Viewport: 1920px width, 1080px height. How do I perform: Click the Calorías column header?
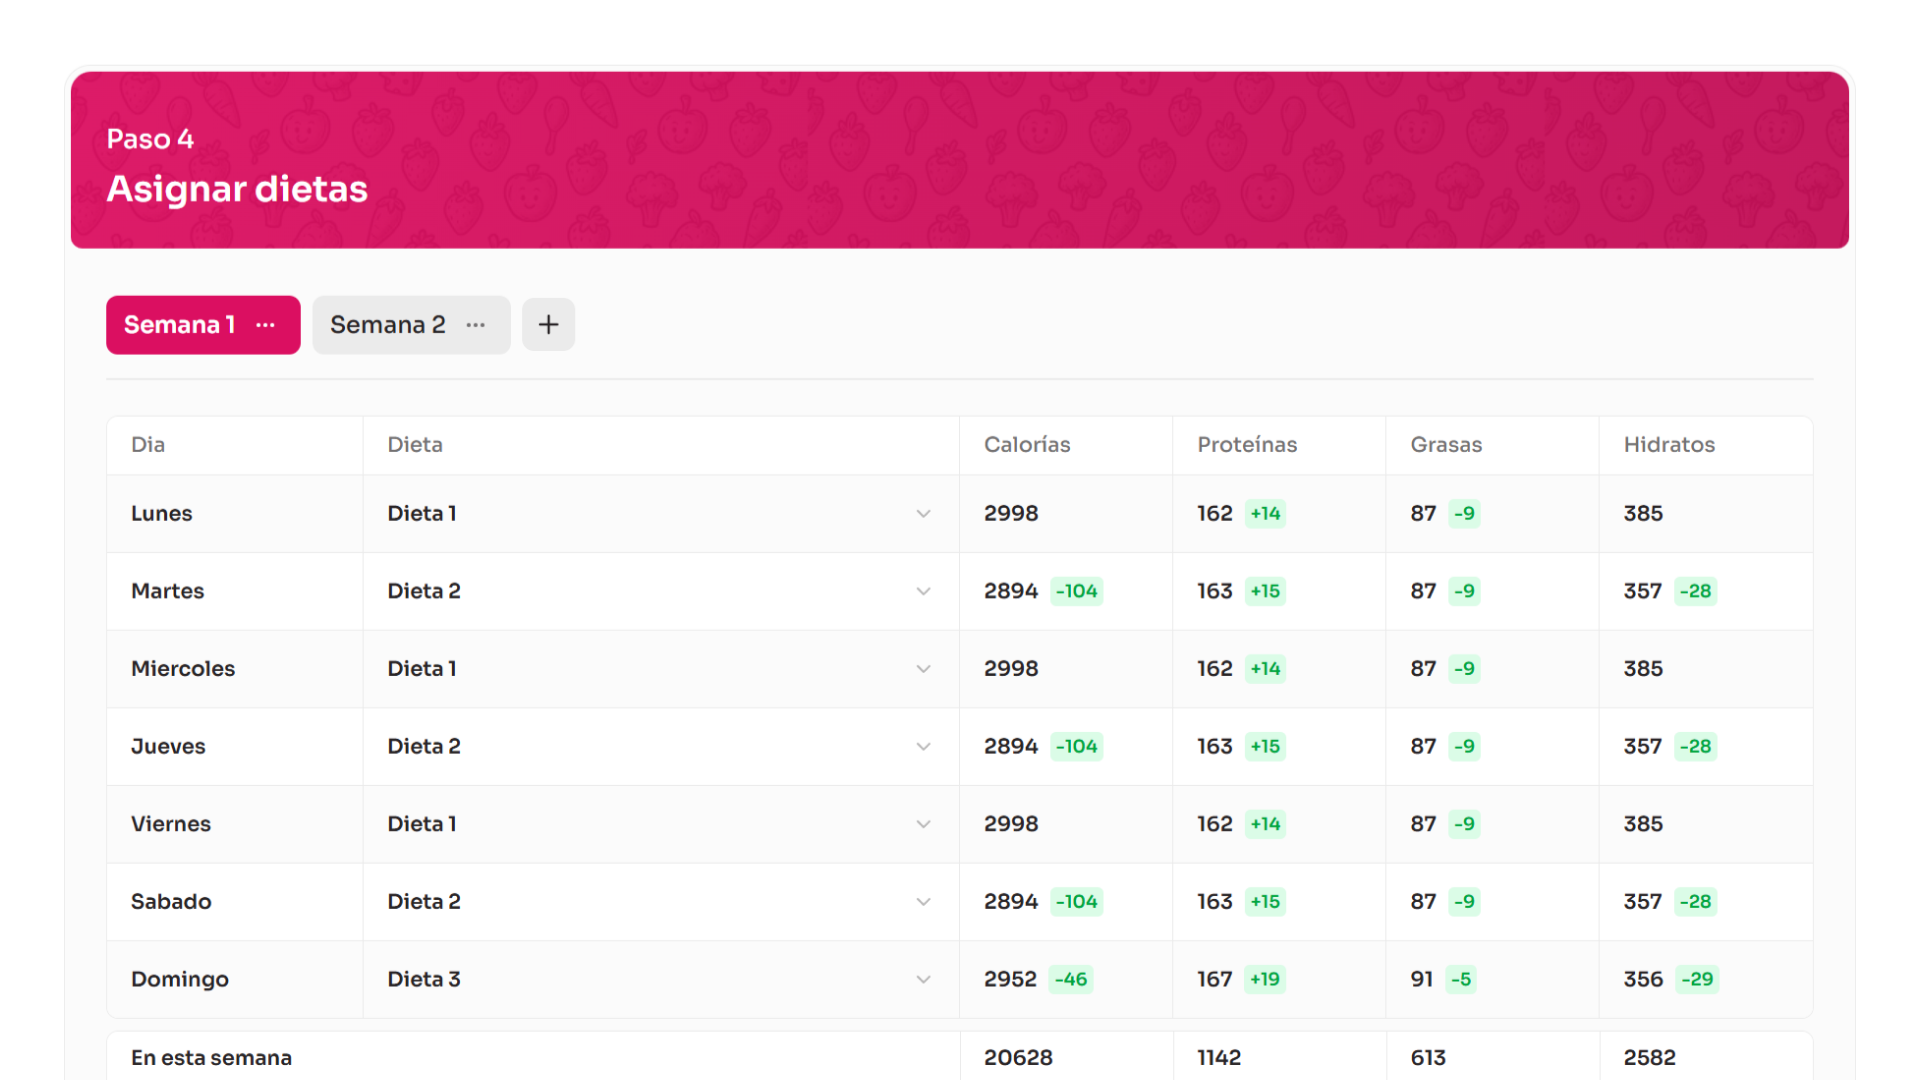coord(1027,445)
